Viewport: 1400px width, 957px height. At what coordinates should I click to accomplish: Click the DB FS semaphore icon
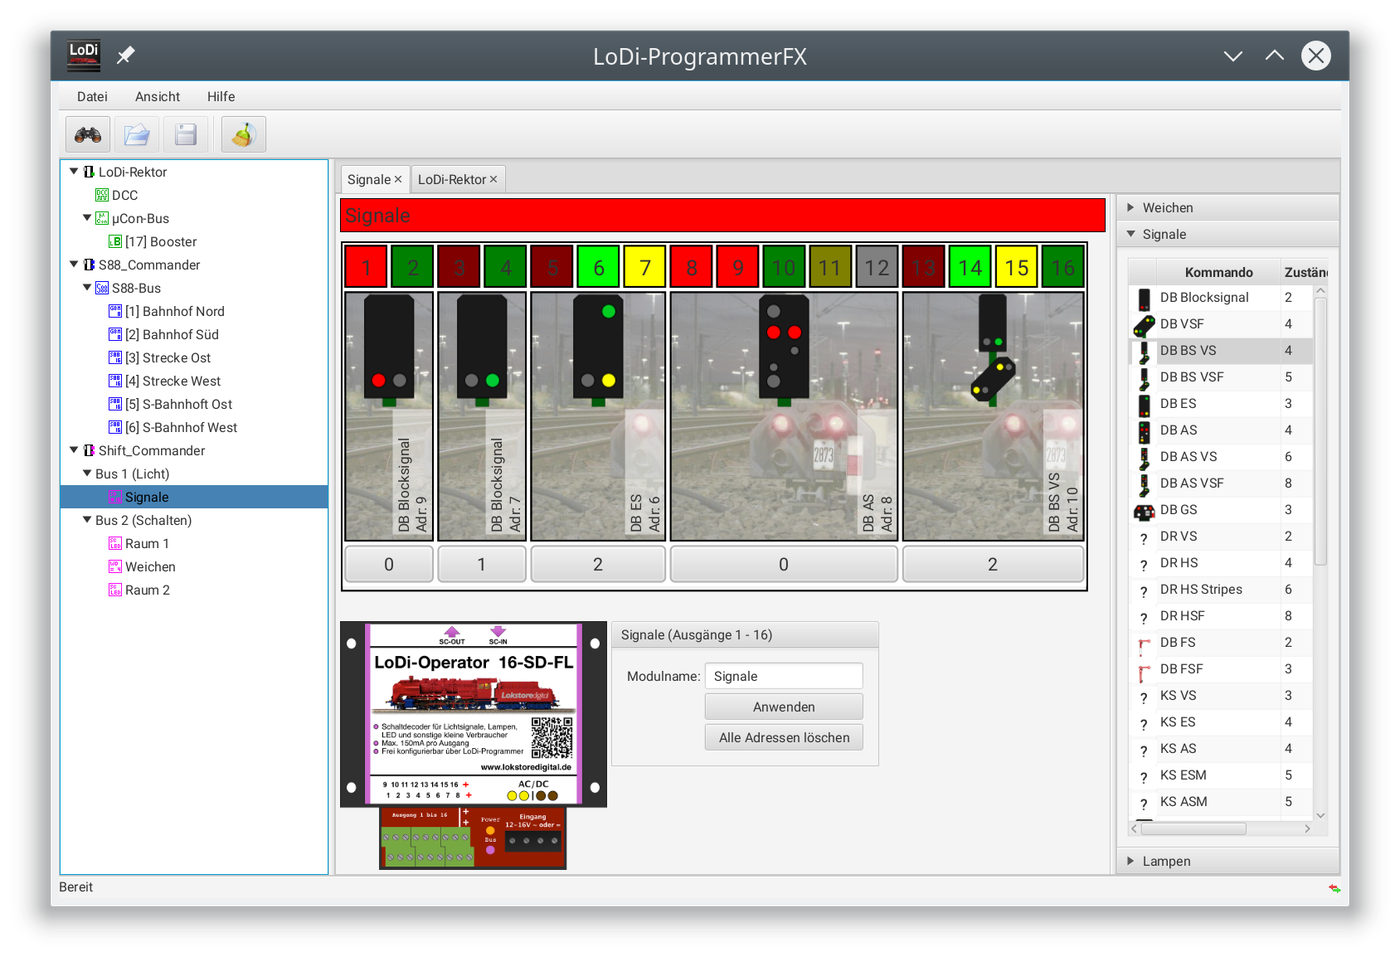[1144, 644]
